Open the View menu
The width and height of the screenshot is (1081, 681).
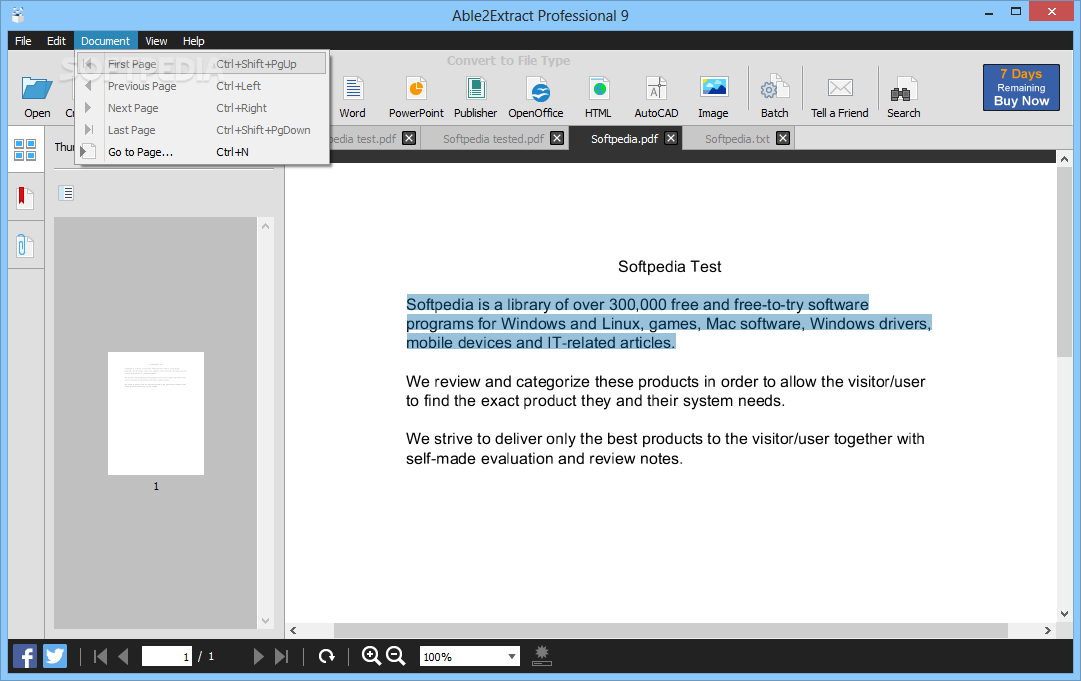pos(156,41)
